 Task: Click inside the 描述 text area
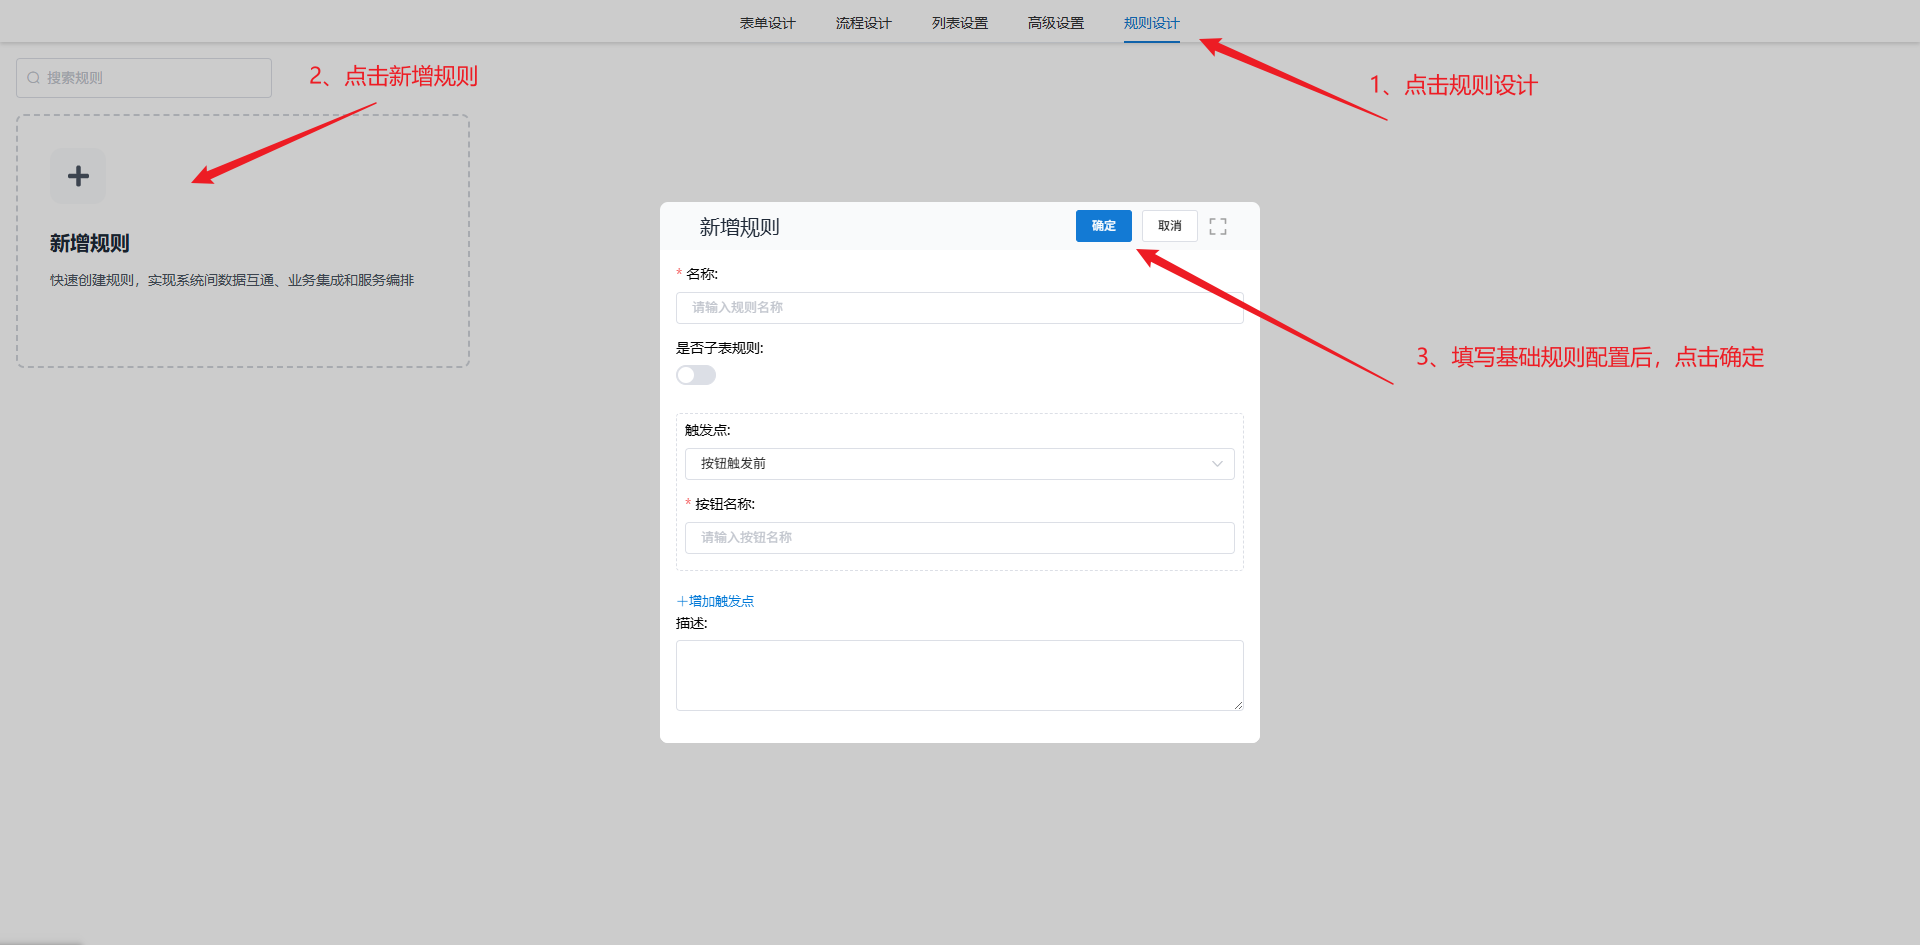[959, 675]
